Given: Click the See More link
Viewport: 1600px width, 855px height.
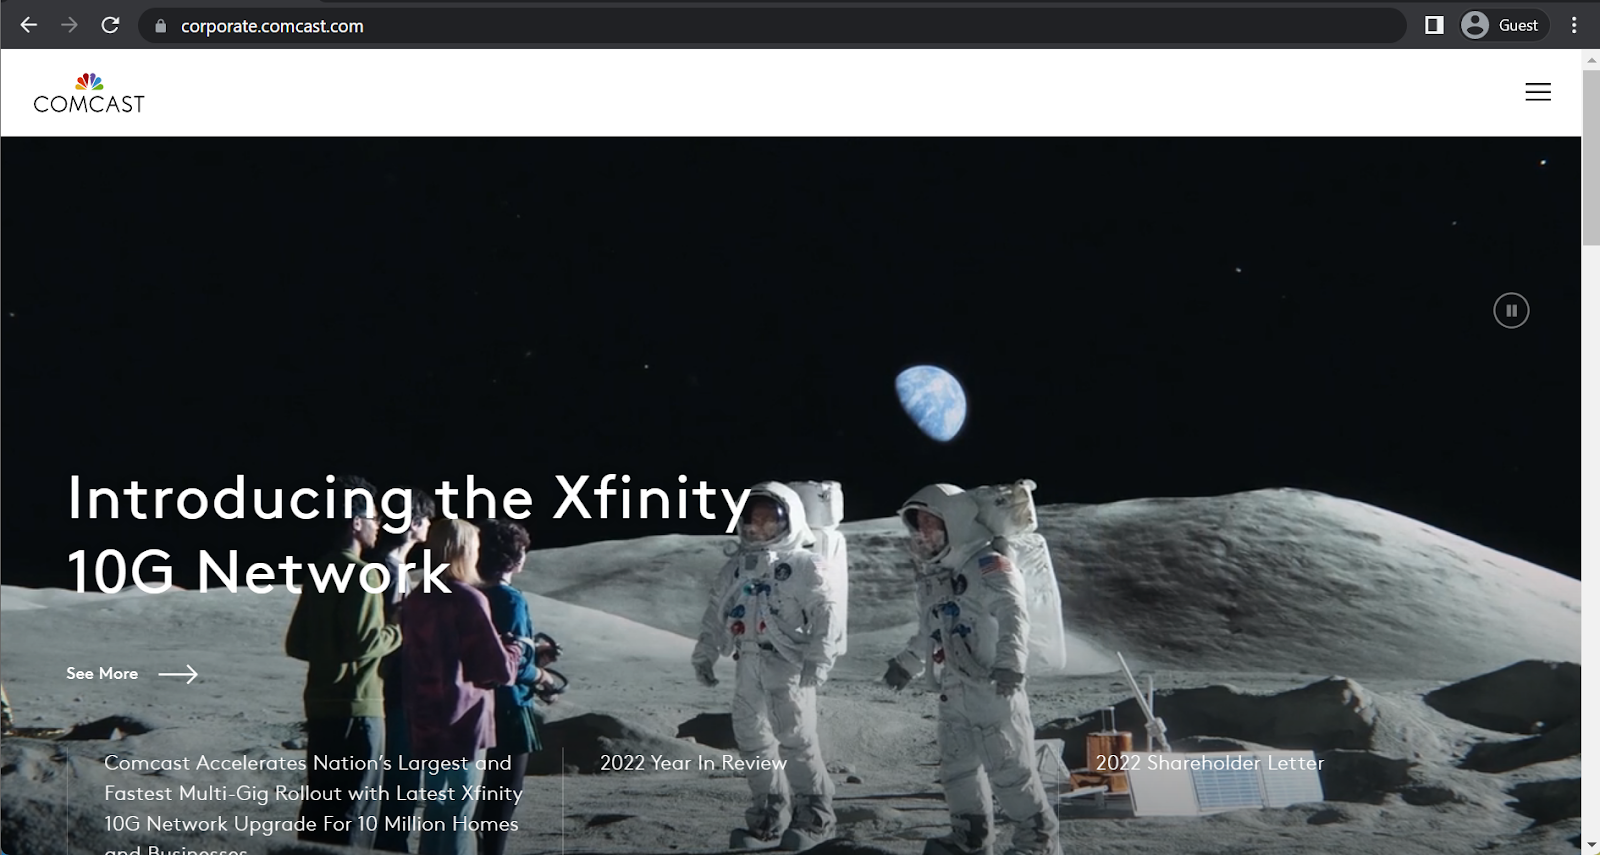Looking at the screenshot, I should 102,674.
